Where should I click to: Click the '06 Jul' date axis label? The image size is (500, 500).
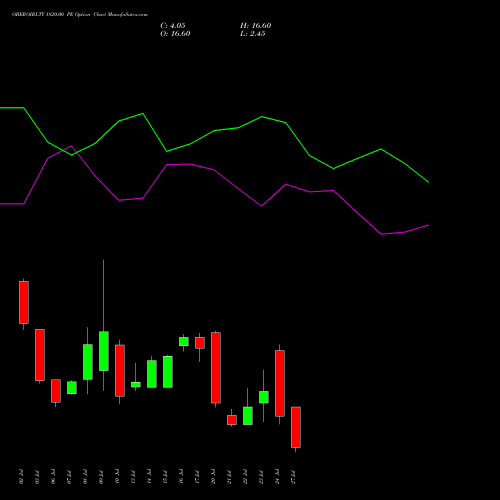53,477
